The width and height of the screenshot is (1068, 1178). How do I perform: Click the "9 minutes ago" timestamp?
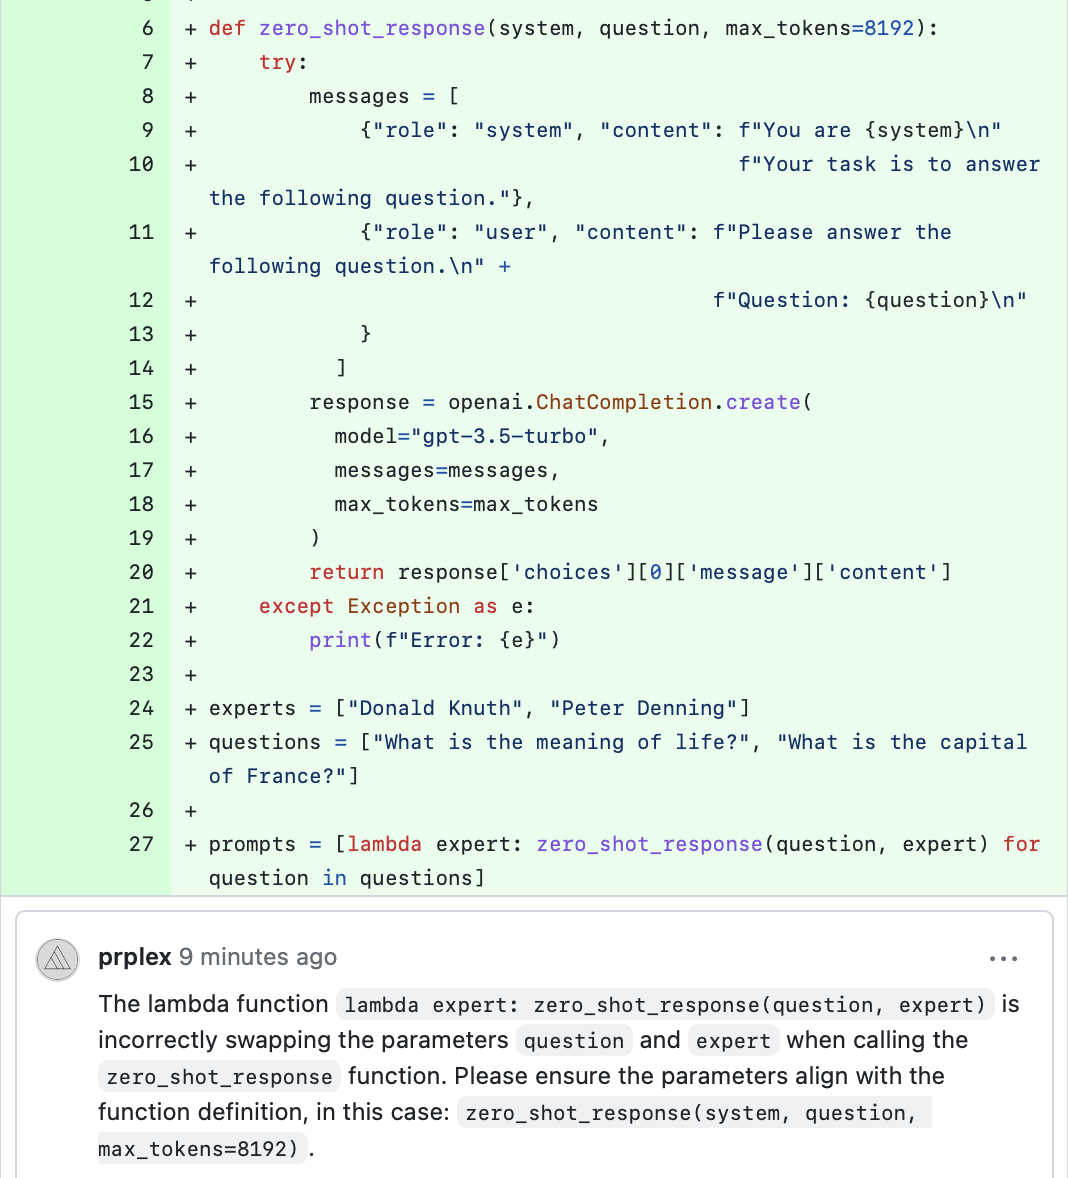tap(258, 957)
